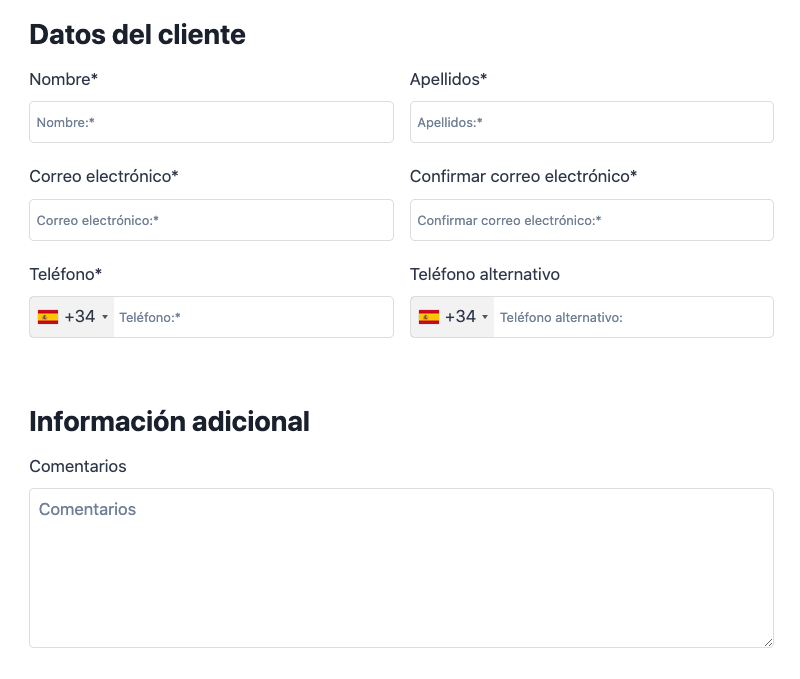Expand the Teléfono country code dropdown arrow
Viewport: 800px width, 679px height.
(105, 317)
